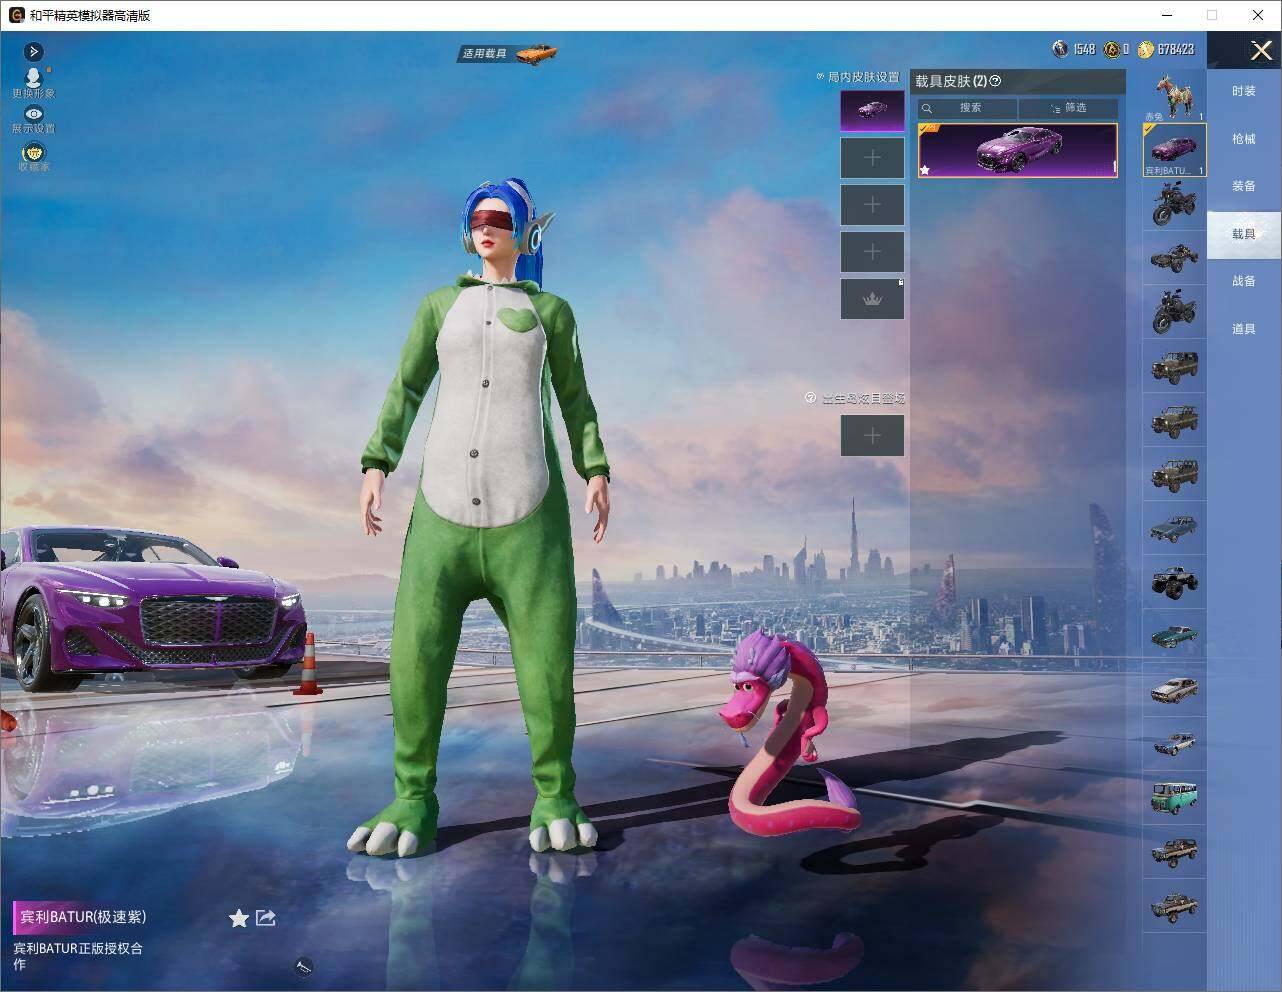Select the beige muscle car vehicle

[1174, 689]
